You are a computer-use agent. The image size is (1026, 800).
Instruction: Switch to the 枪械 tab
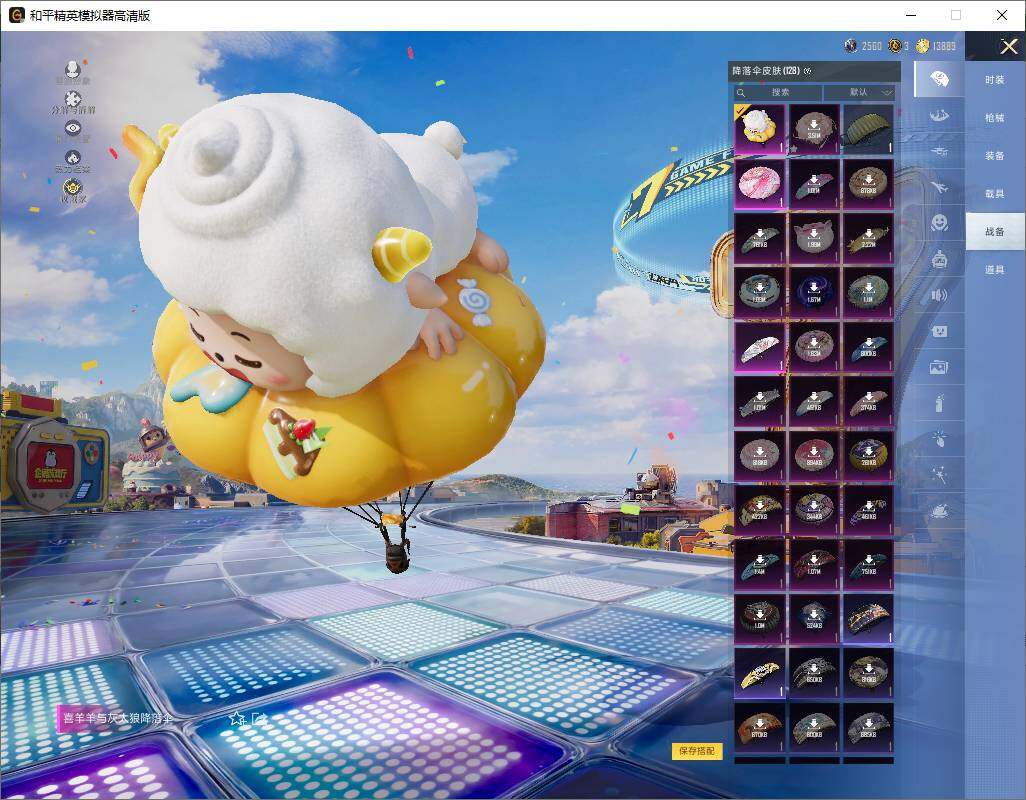pos(995,118)
